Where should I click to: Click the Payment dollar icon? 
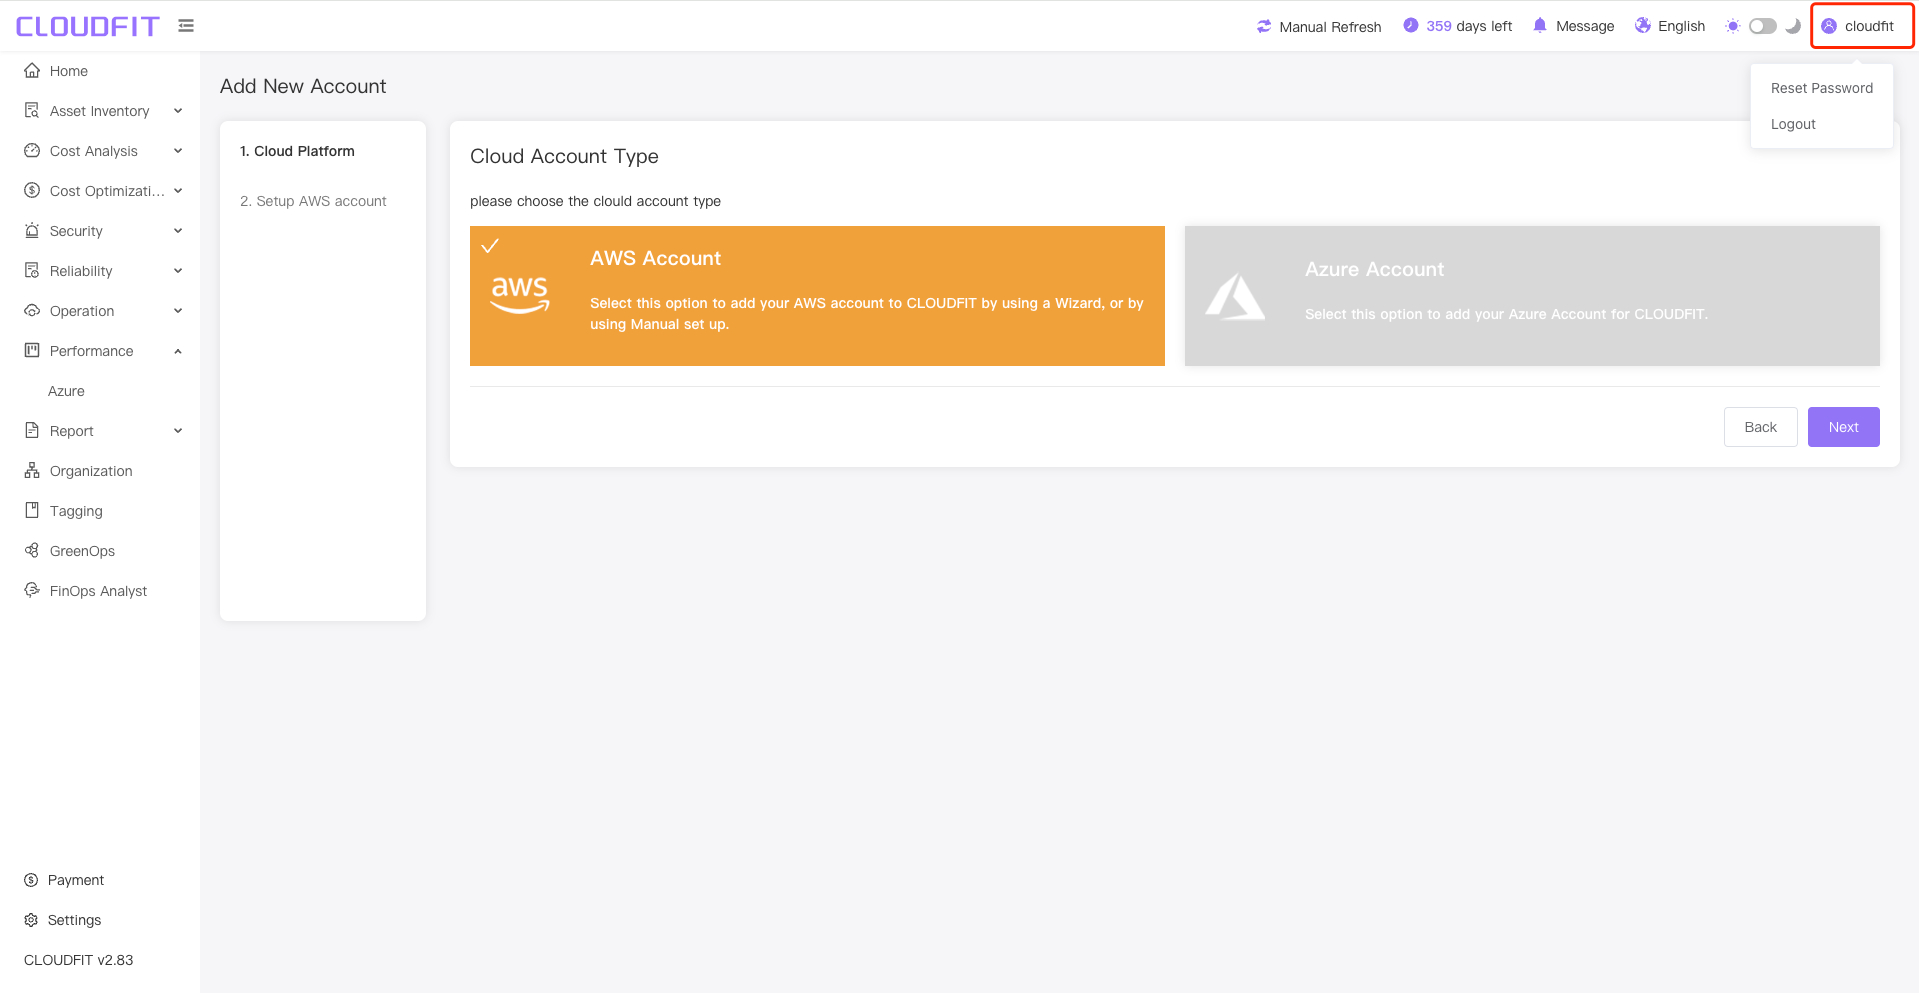point(31,880)
